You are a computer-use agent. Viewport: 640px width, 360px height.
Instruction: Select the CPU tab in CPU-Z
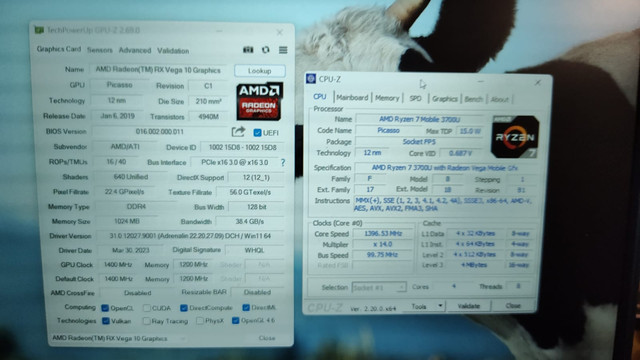320,97
